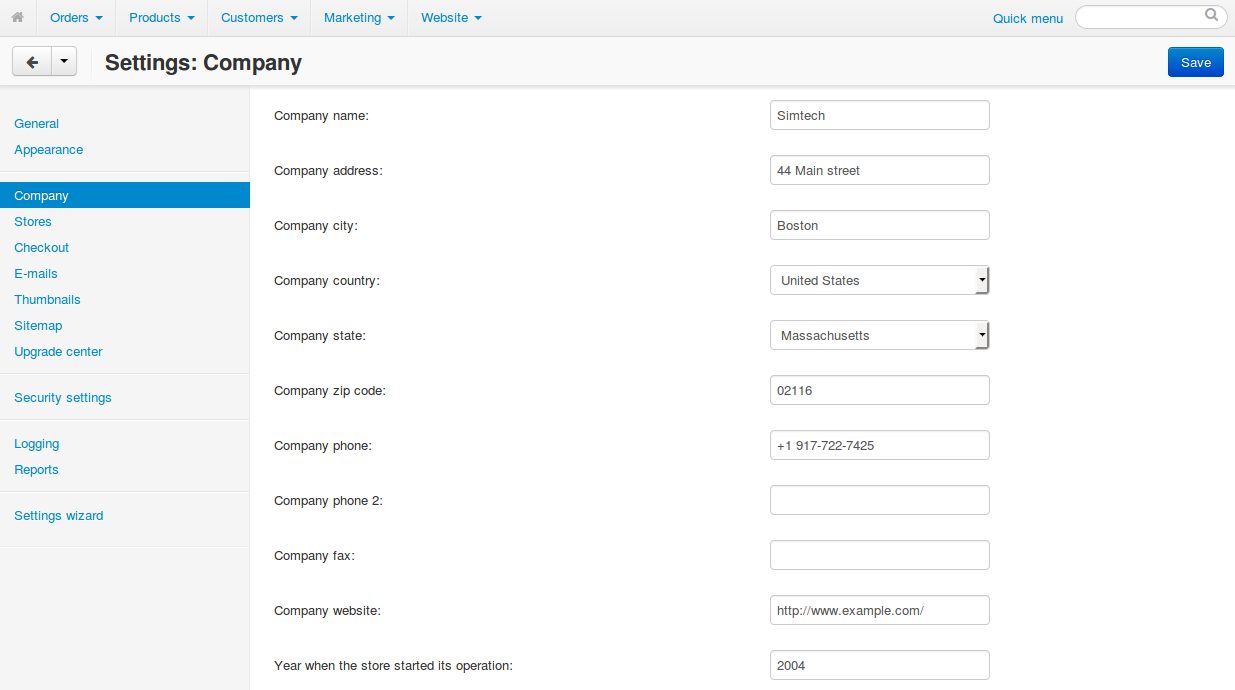Focus the top search field
Image resolution: width=1235 pixels, height=690 pixels.
pos(1151,17)
